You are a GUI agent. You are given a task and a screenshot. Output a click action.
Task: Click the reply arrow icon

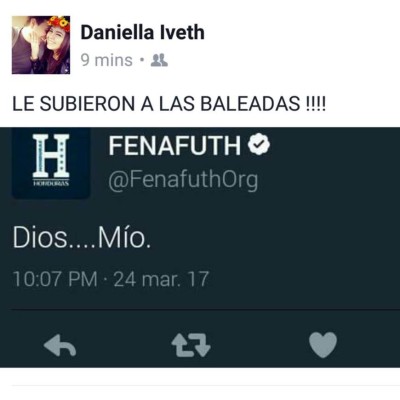pos(60,346)
